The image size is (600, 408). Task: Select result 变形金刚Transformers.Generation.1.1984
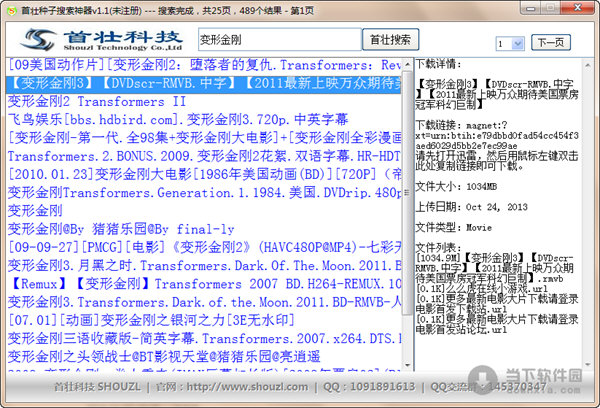coord(204,193)
